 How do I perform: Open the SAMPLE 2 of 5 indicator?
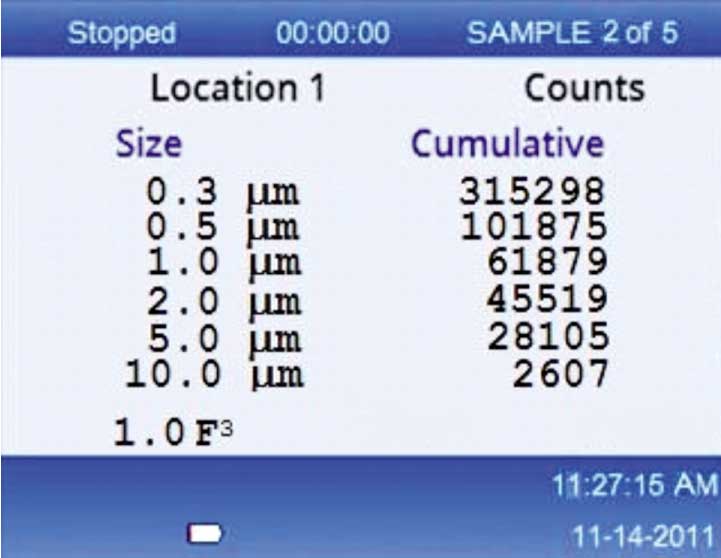pyautogui.click(x=572, y=32)
